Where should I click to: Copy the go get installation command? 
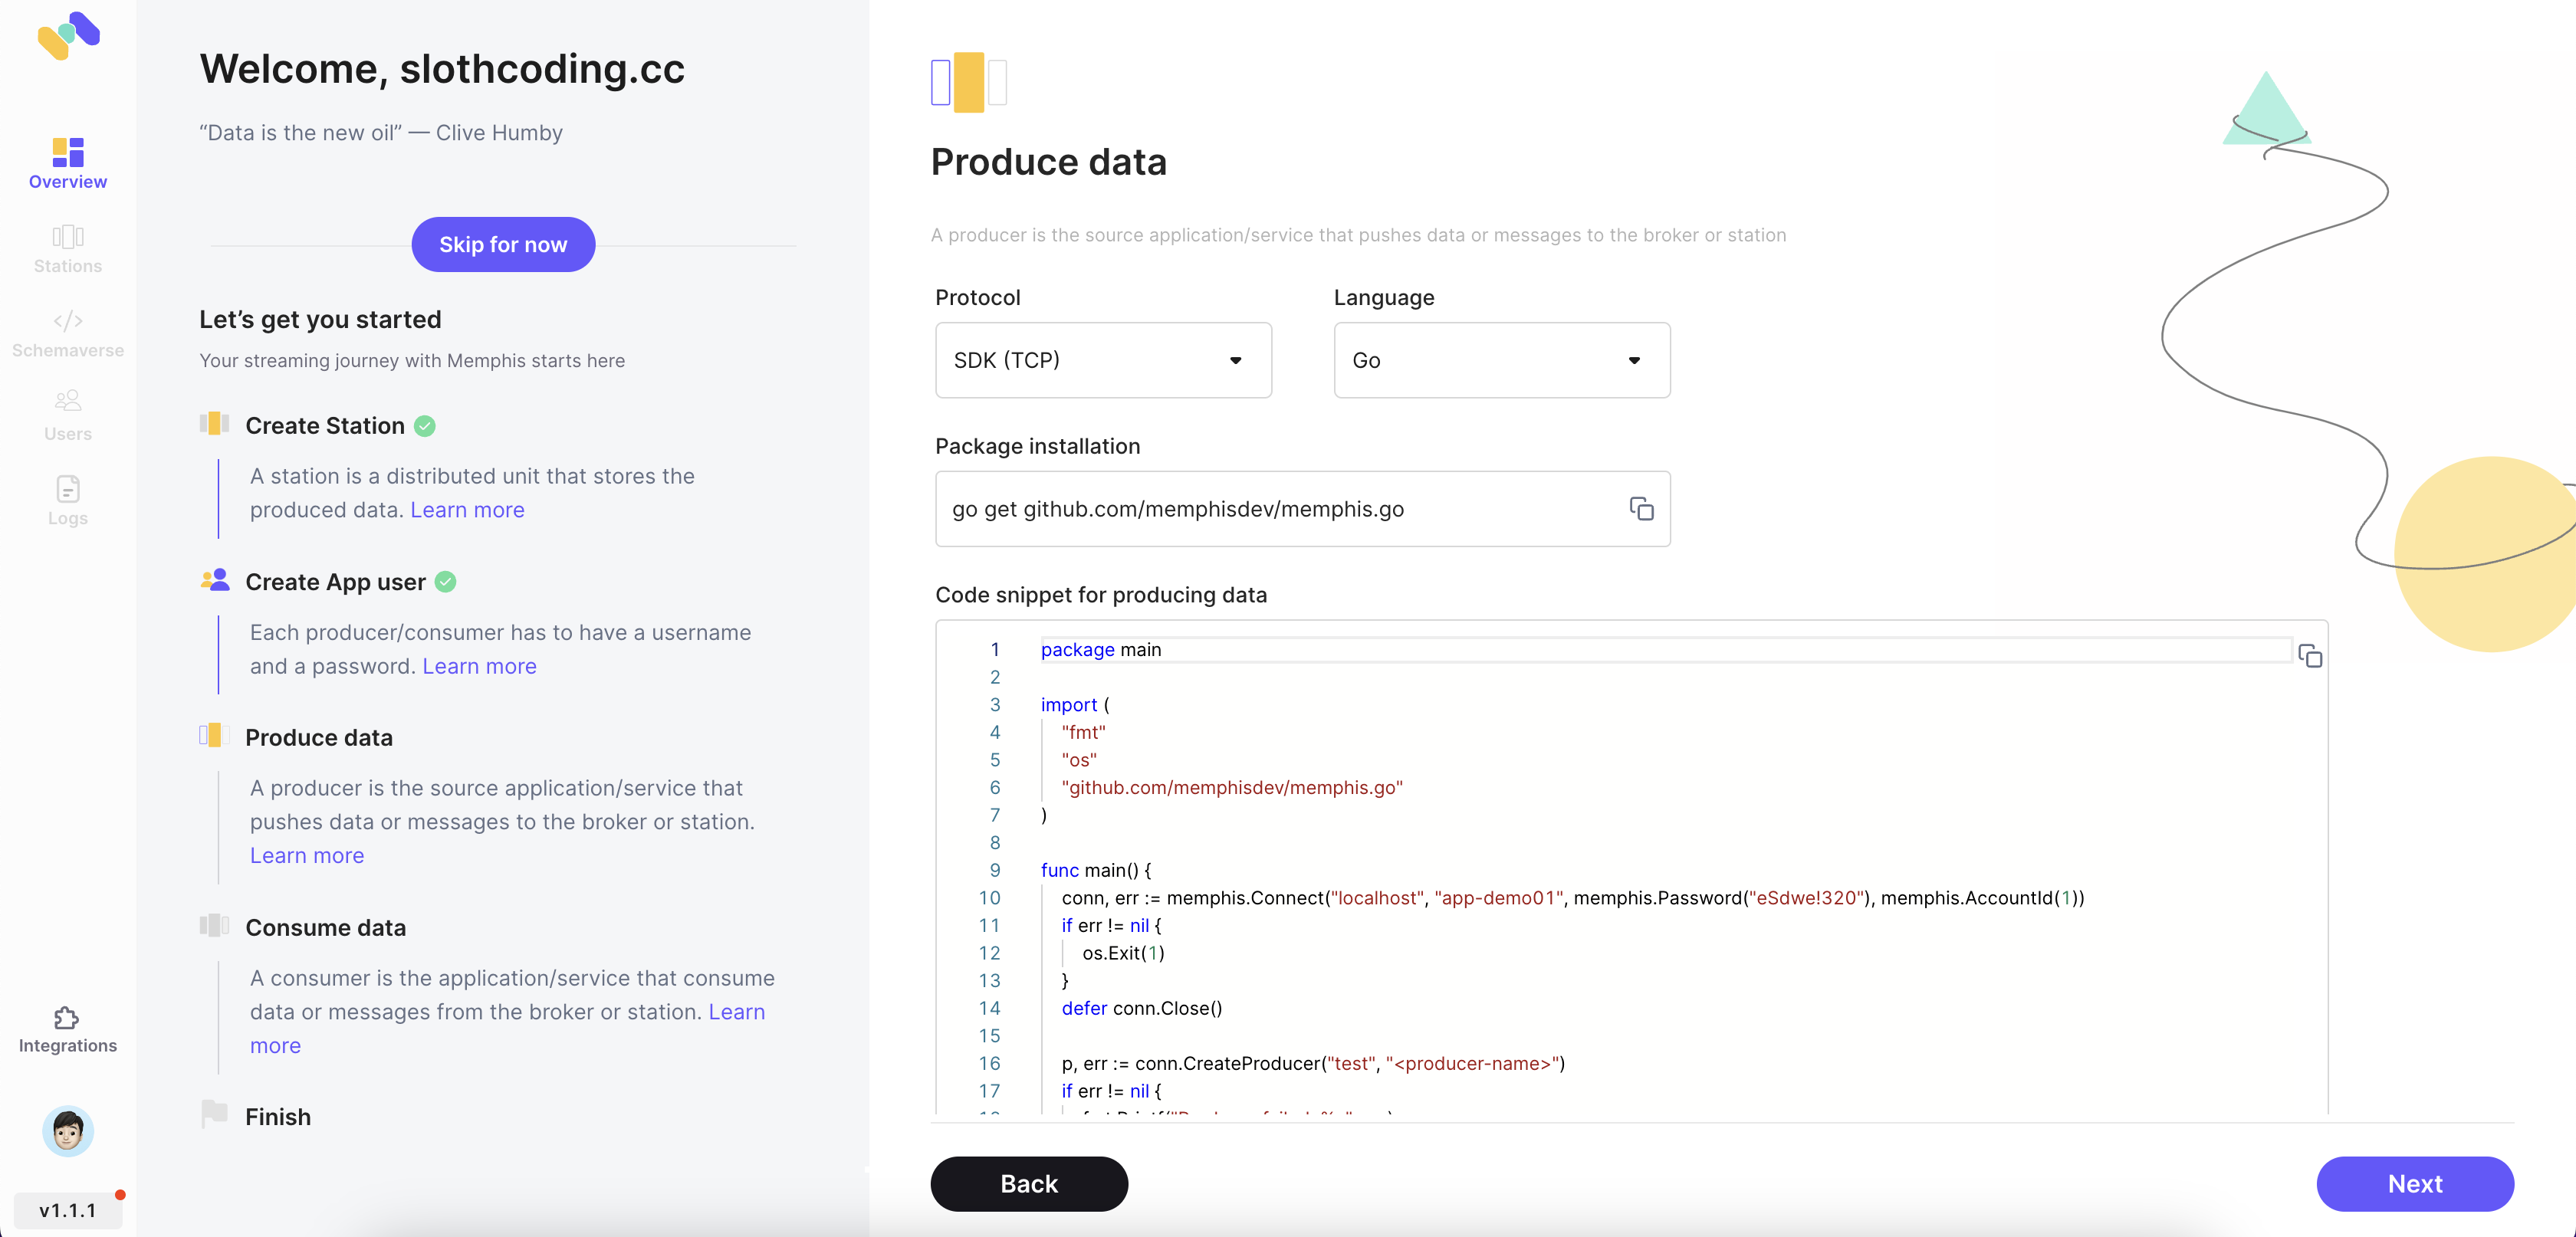pos(1641,509)
